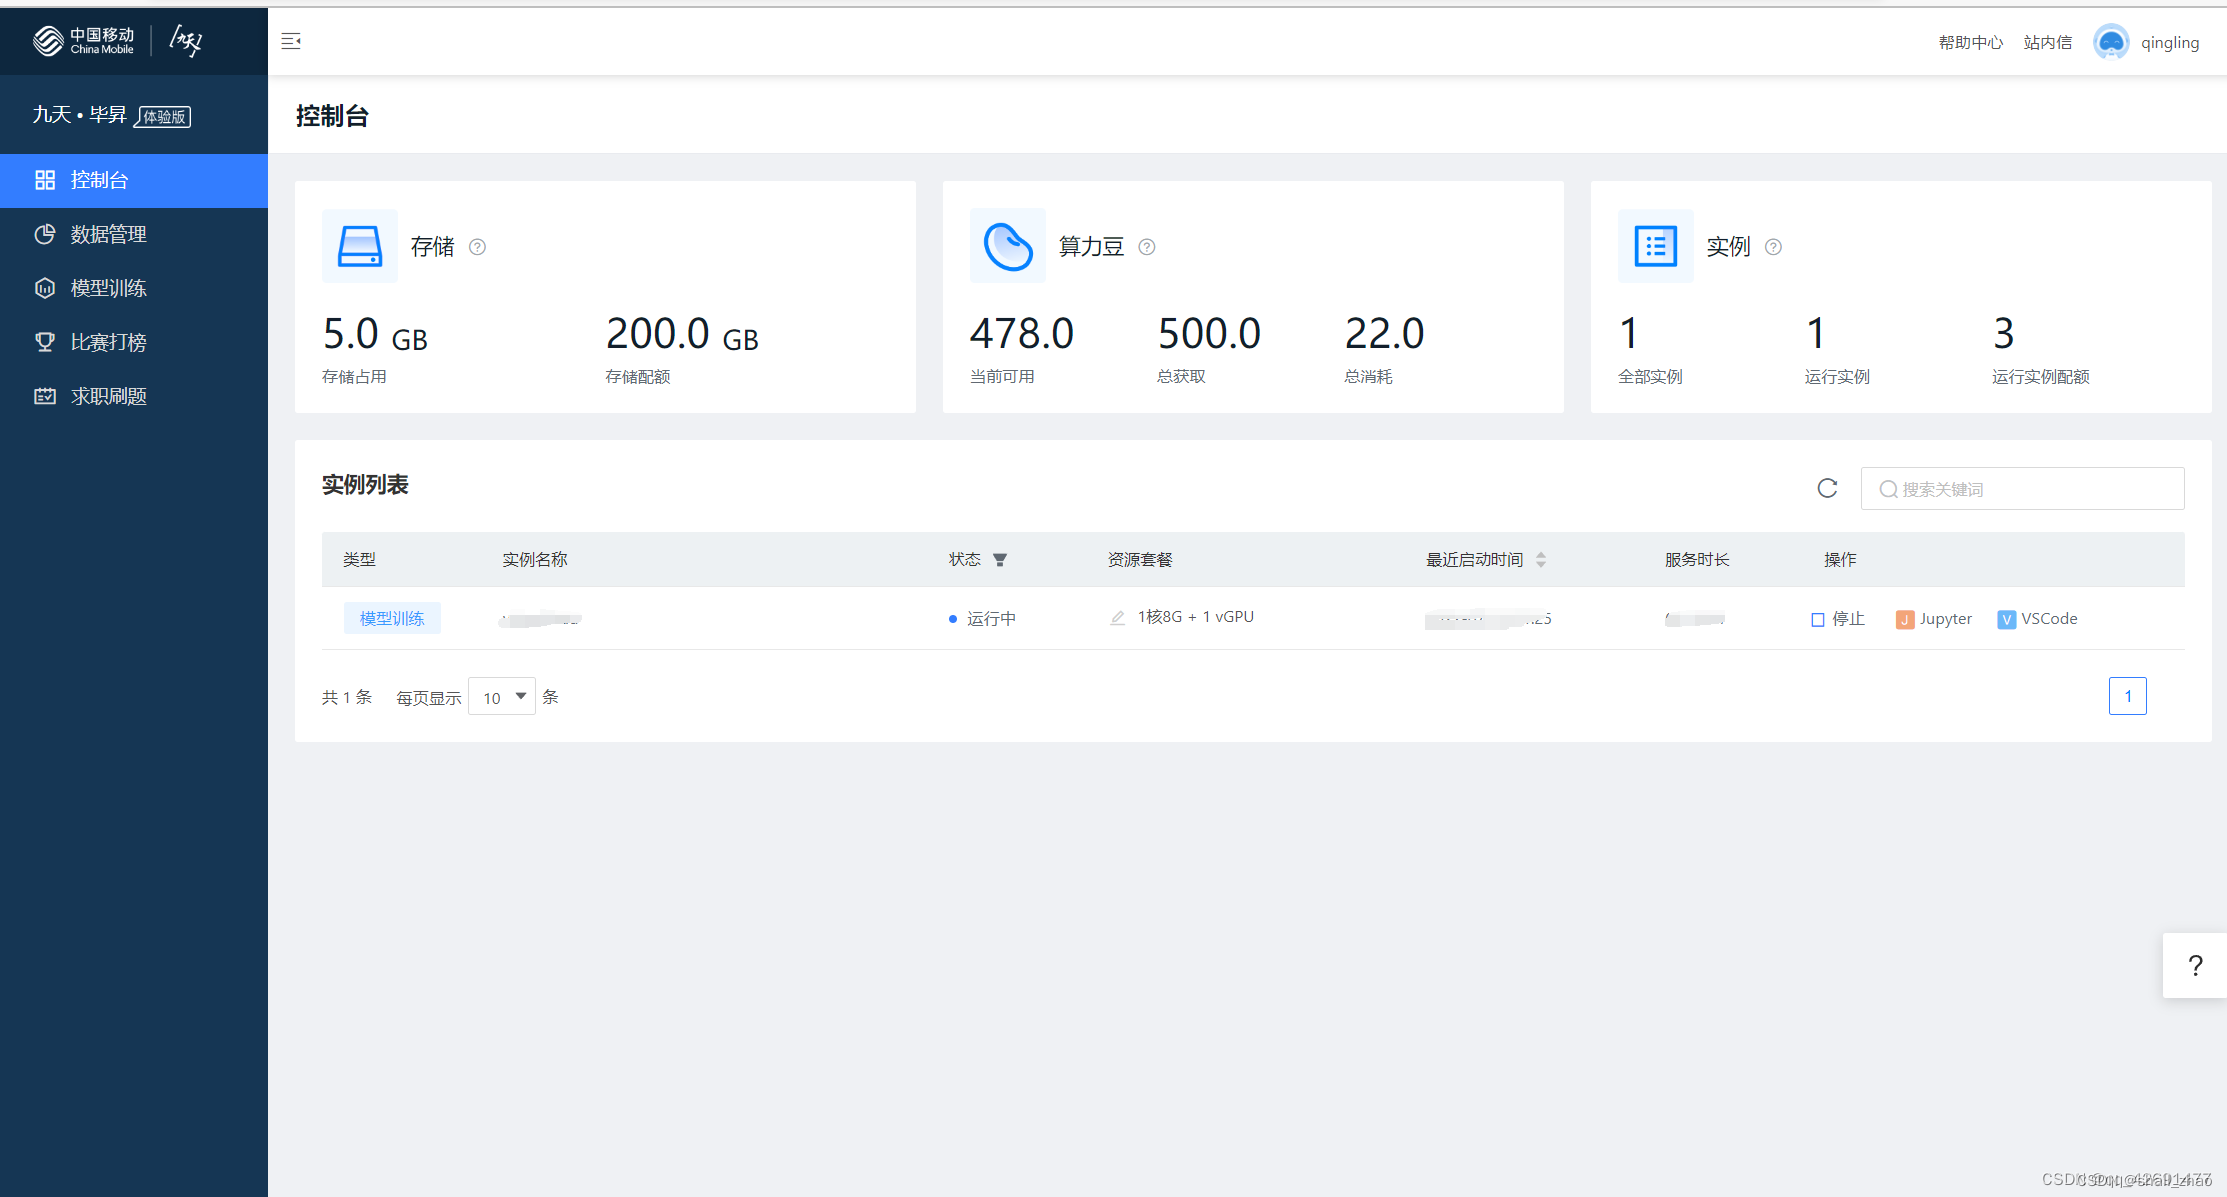The width and height of the screenshot is (2227, 1197).
Task: Click the 比赛打榜 trophy icon
Action: coord(45,342)
